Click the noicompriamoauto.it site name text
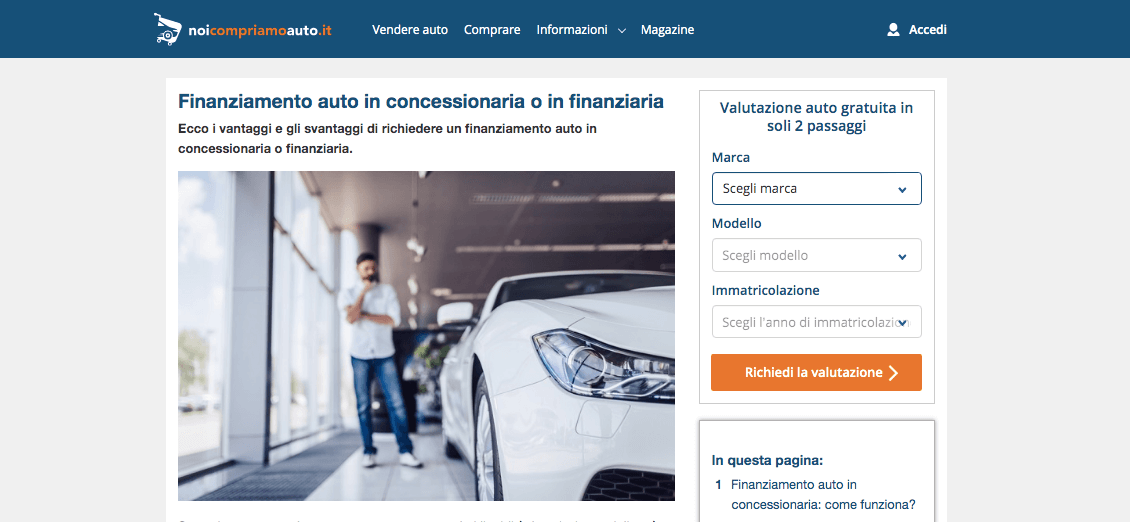This screenshot has height=522, width=1130. pos(260,30)
